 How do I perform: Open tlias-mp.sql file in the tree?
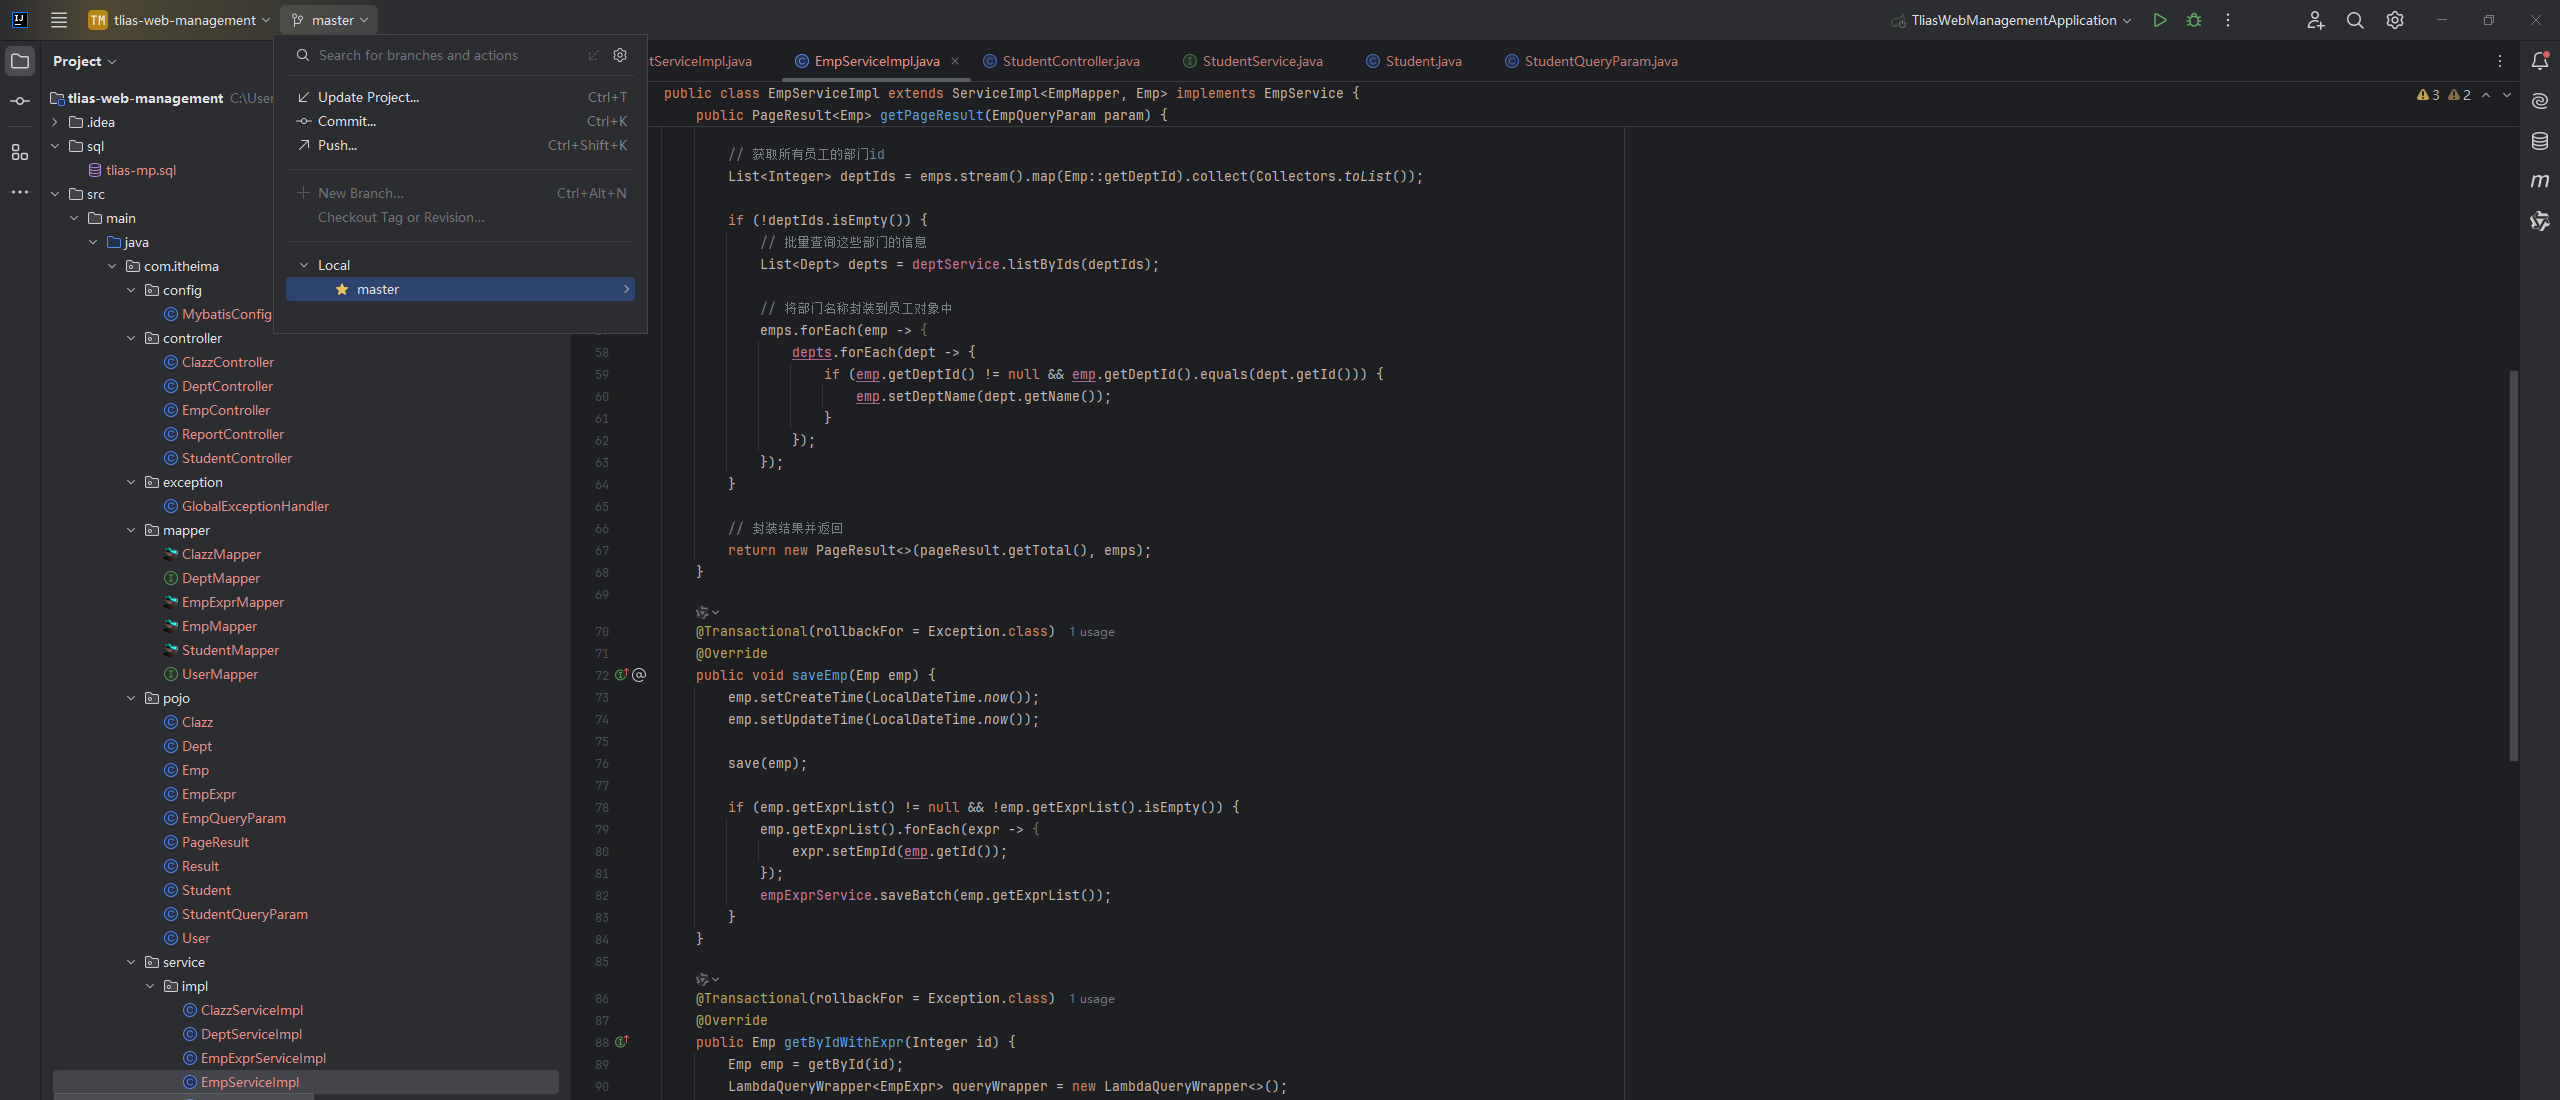pos(140,170)
